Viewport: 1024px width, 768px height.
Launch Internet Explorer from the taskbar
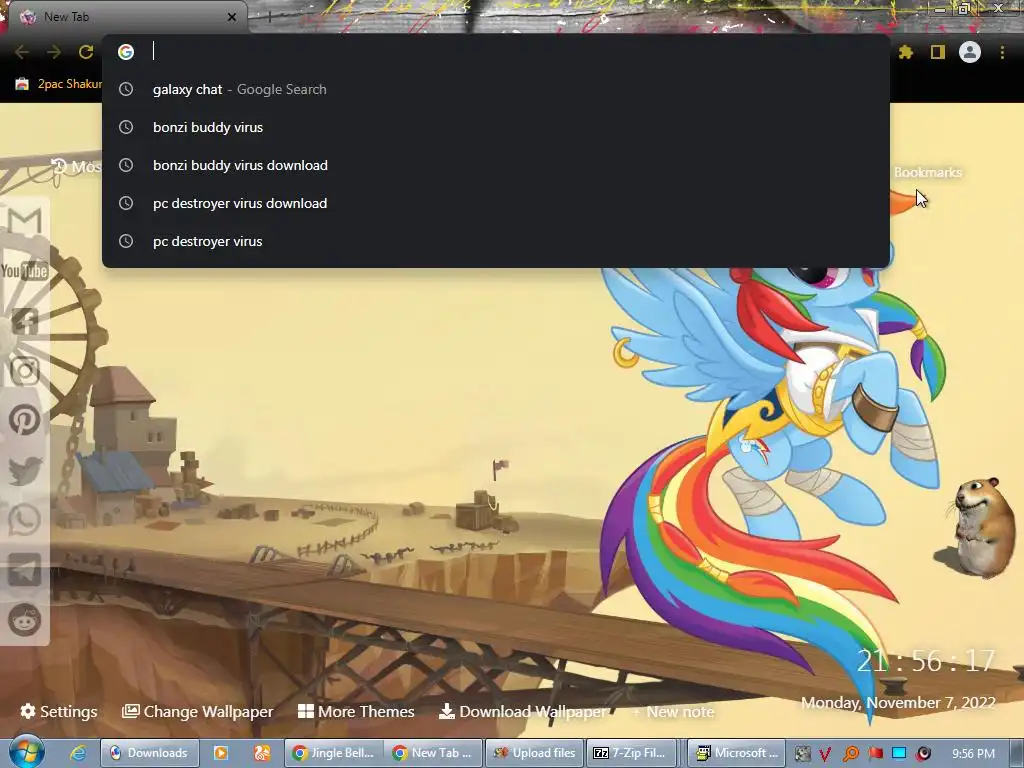coord(78,753)
